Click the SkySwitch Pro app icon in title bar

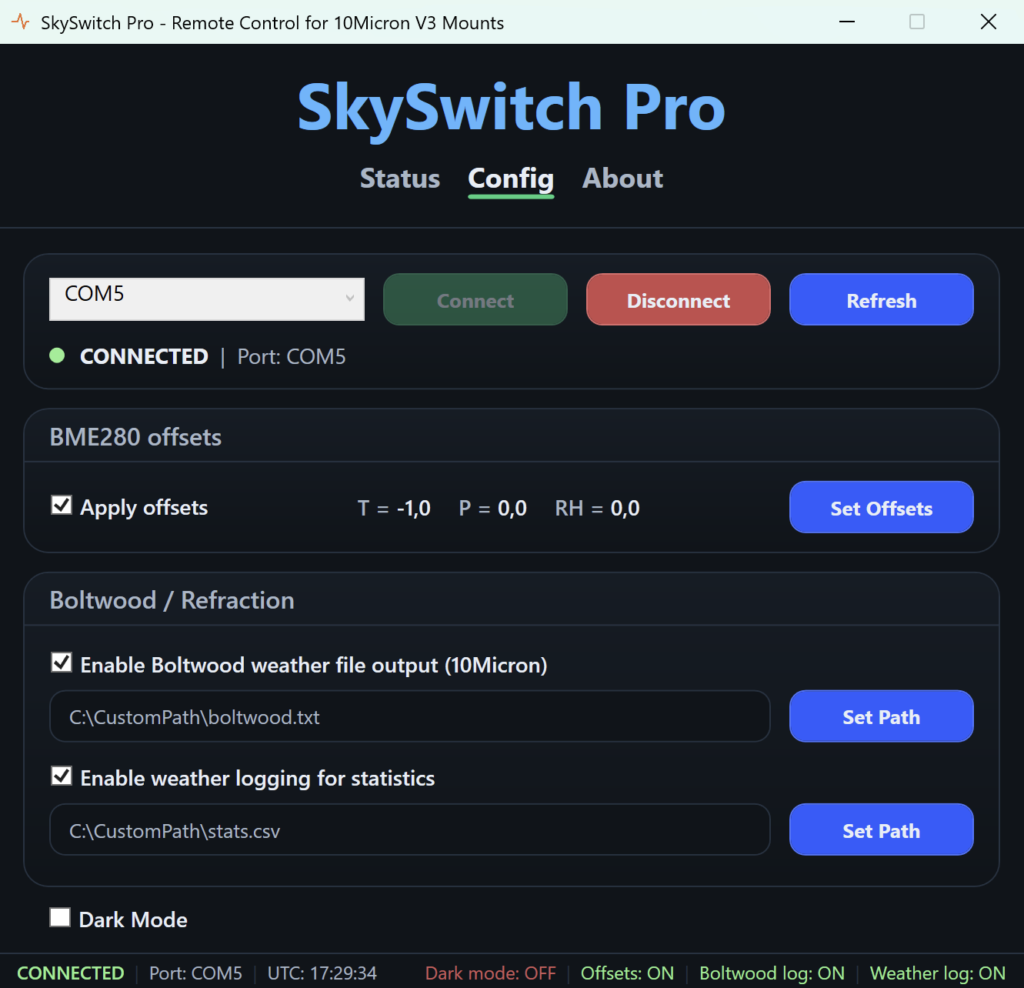coord(20,22)
